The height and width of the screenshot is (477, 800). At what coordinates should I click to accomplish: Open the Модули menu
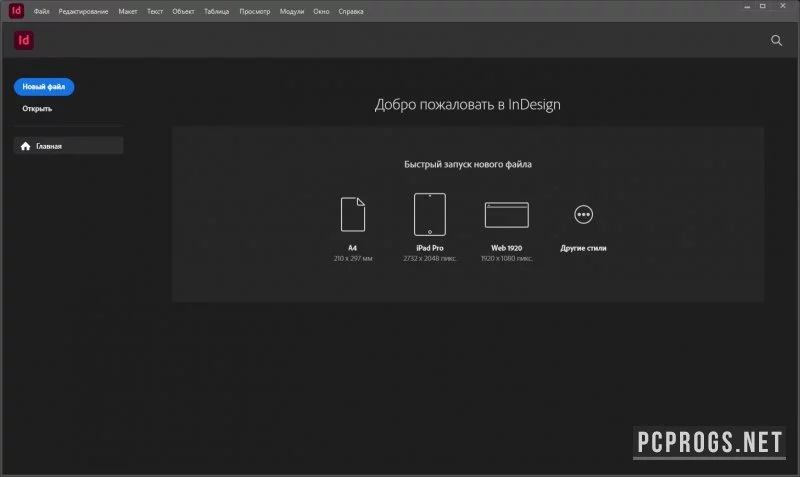291,11
